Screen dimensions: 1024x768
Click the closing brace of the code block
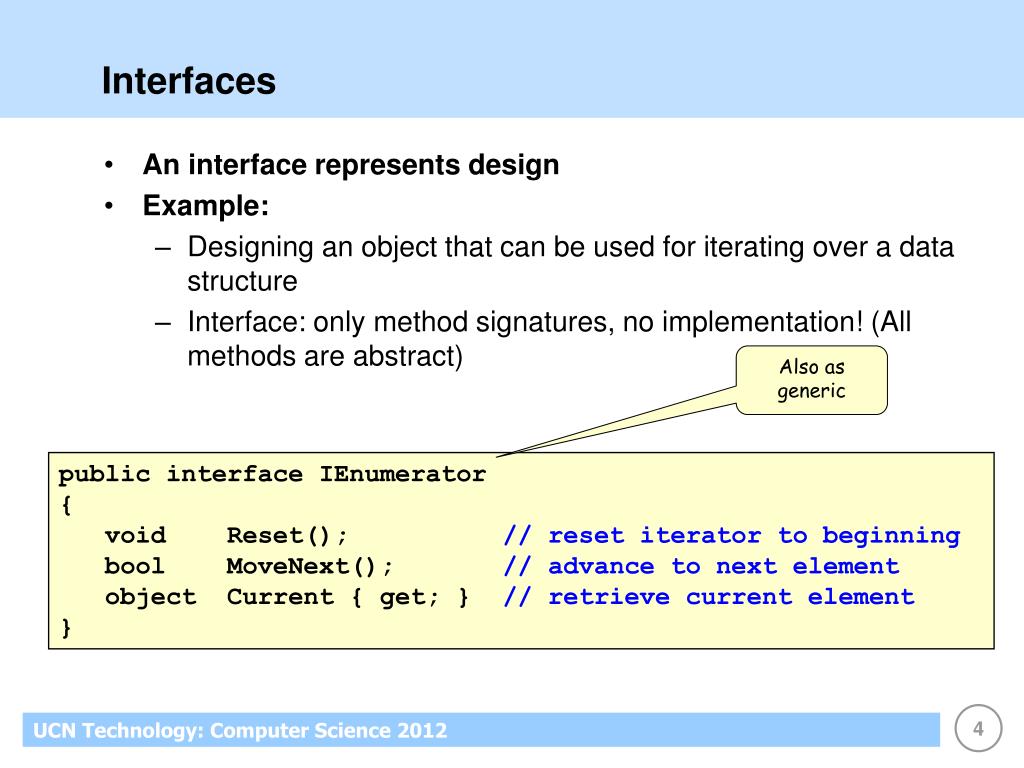(x=66, y=628)
